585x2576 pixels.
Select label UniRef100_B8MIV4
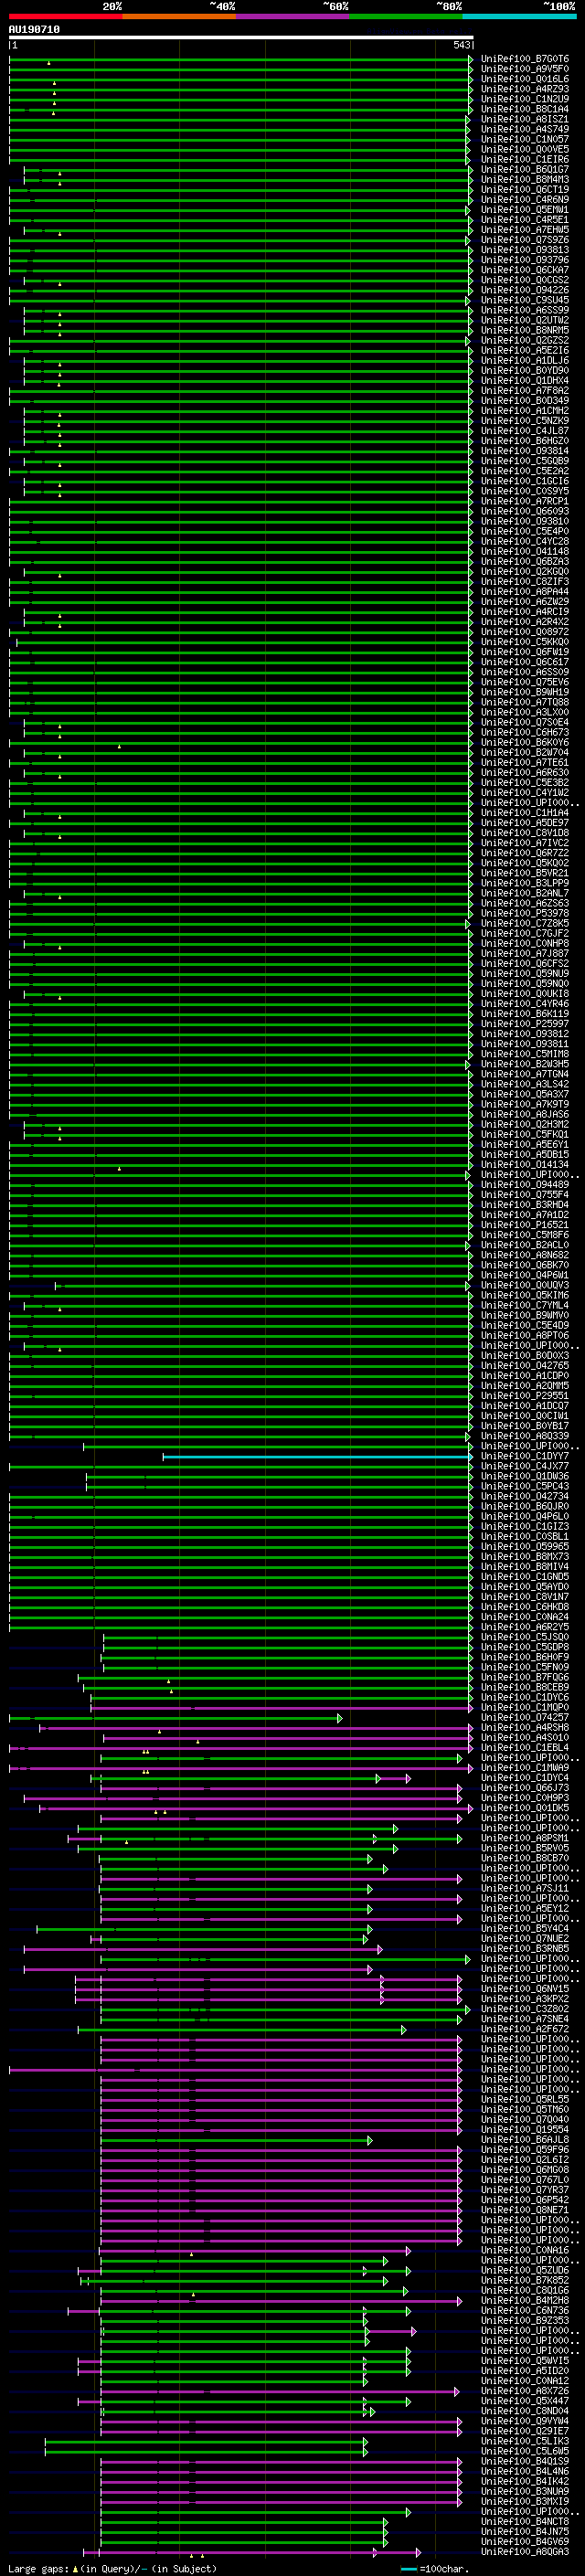[525, 1567]
